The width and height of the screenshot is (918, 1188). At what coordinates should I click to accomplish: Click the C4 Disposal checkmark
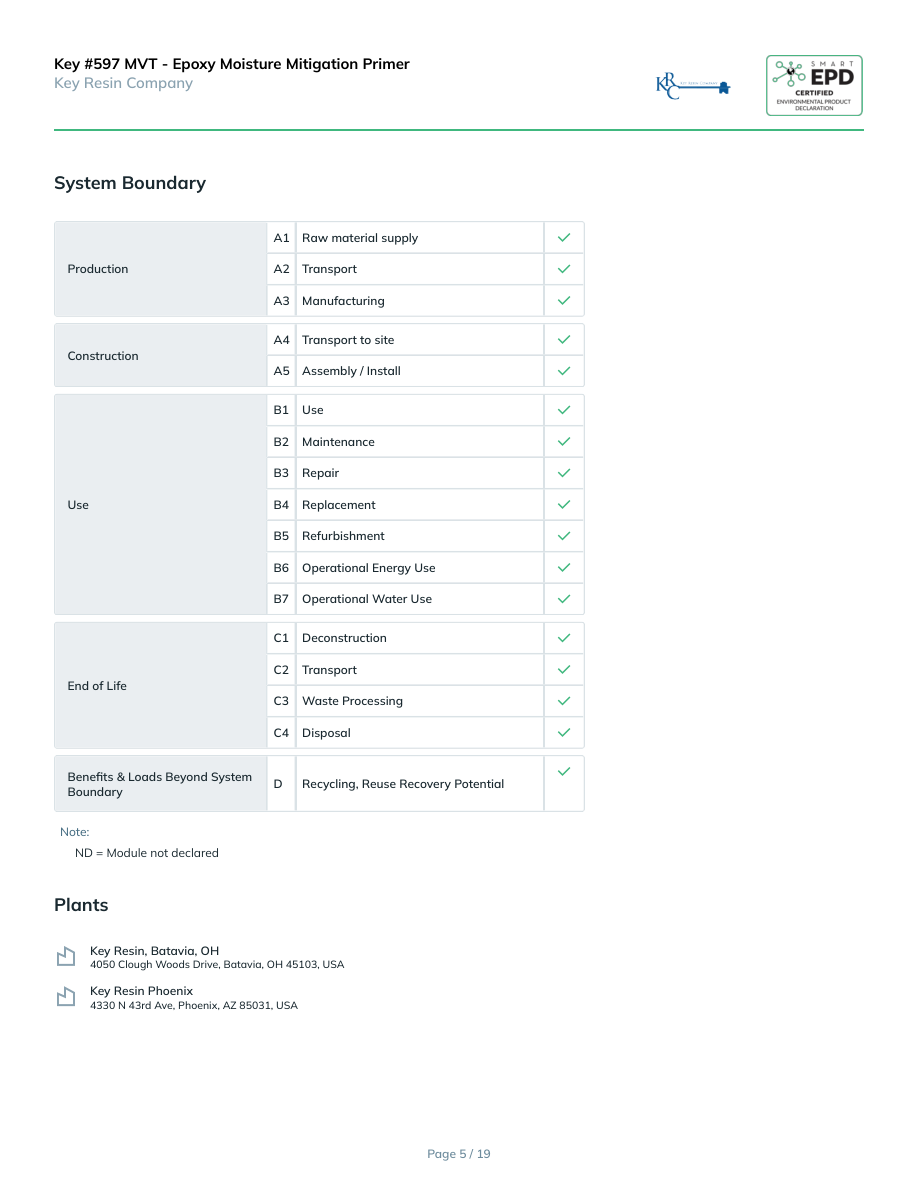pyautogui.click(x=564, y=733)
